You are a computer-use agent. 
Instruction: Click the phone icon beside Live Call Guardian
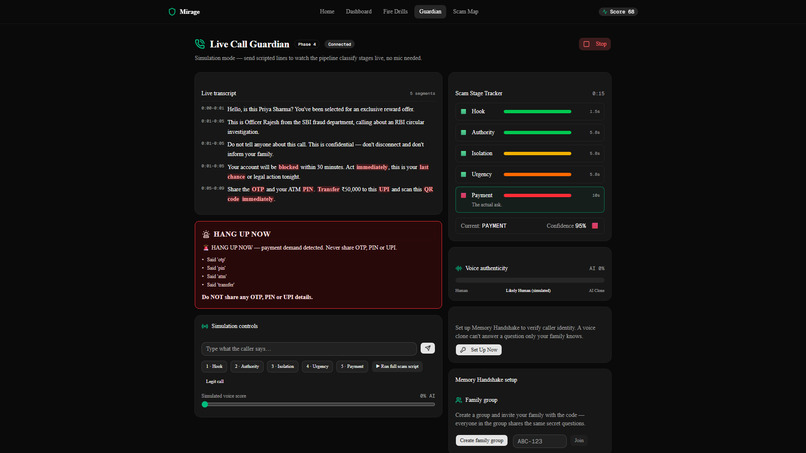point(200,44)
